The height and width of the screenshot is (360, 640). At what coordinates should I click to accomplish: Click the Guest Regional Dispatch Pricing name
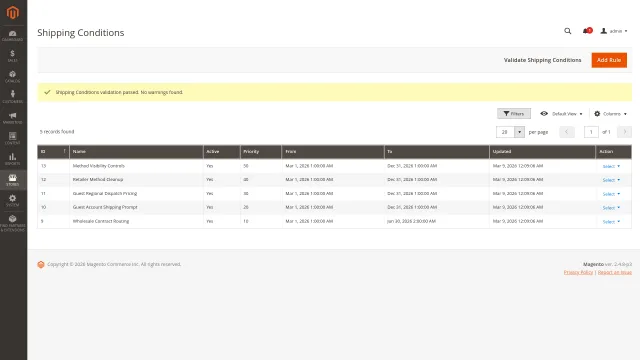click(104, 193)
